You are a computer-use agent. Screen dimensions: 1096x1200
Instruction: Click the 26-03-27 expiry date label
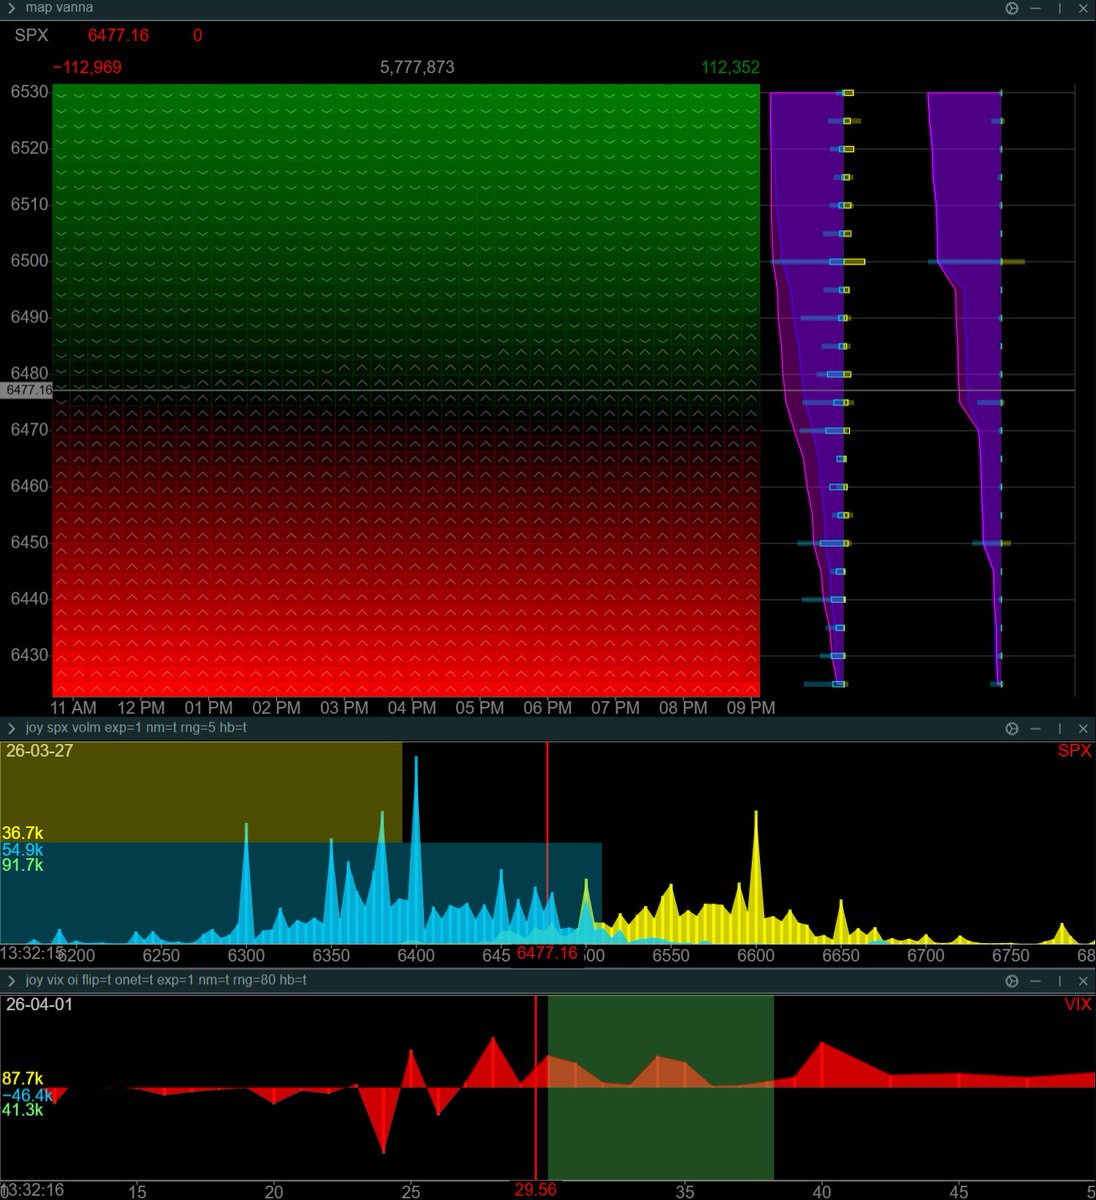[39, 750]
